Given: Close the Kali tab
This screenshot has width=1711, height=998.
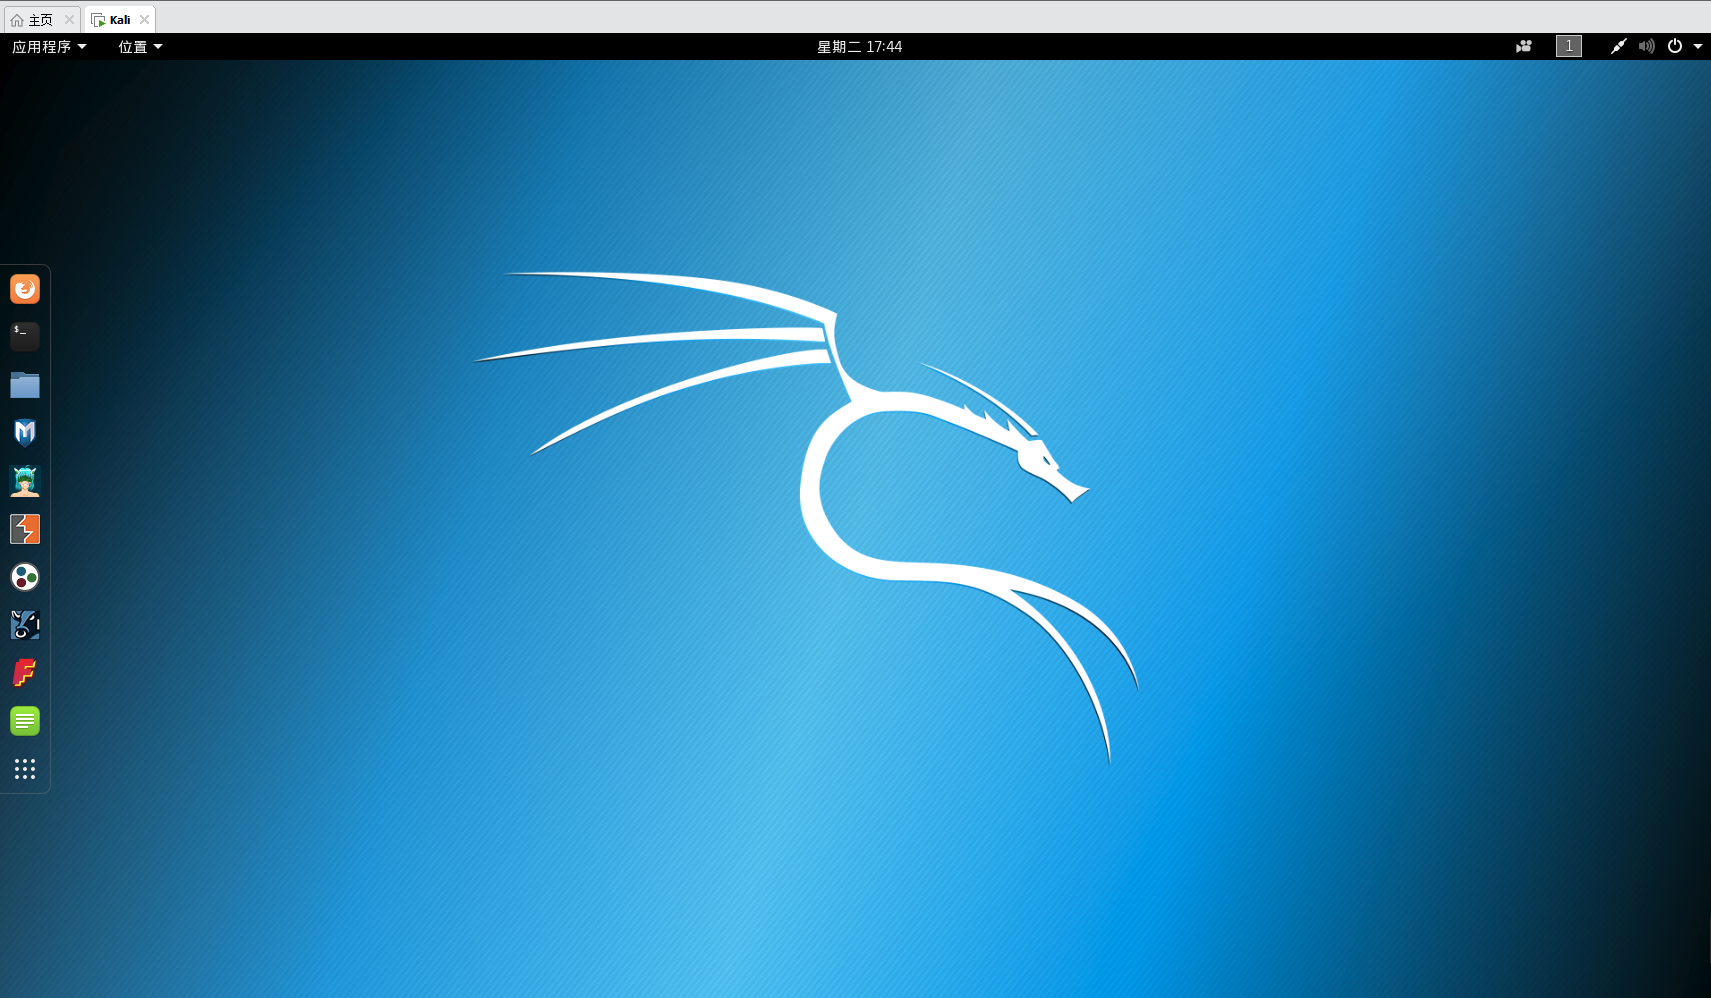Looking at the screenshot, I should [x=144, y=20].
